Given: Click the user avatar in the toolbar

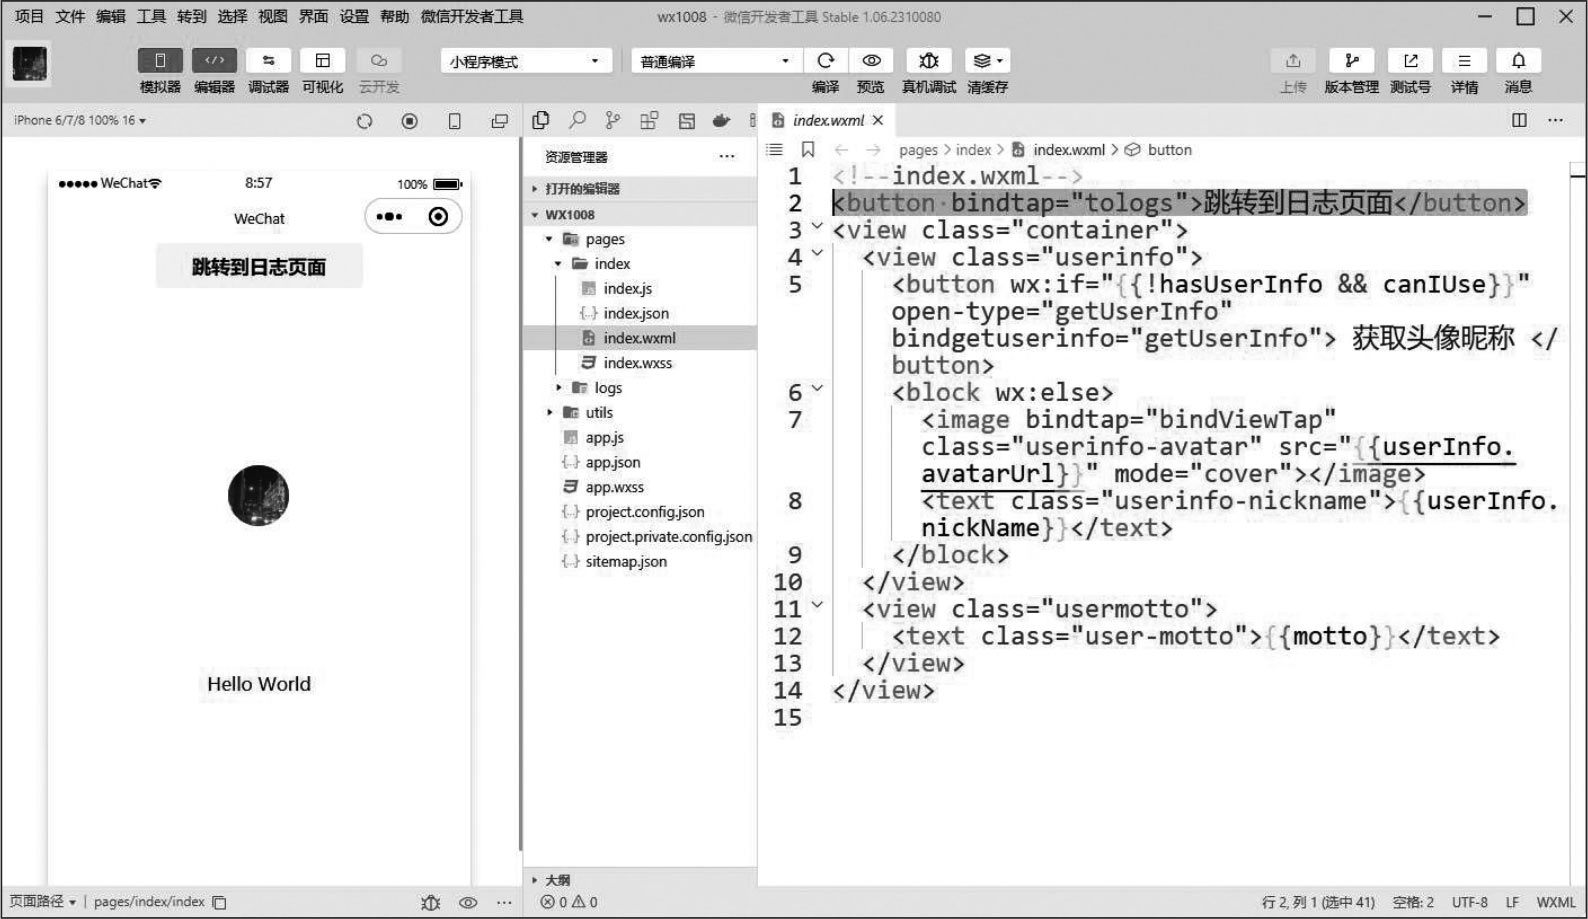Looking at the screenshot, I should coord(30,64).
